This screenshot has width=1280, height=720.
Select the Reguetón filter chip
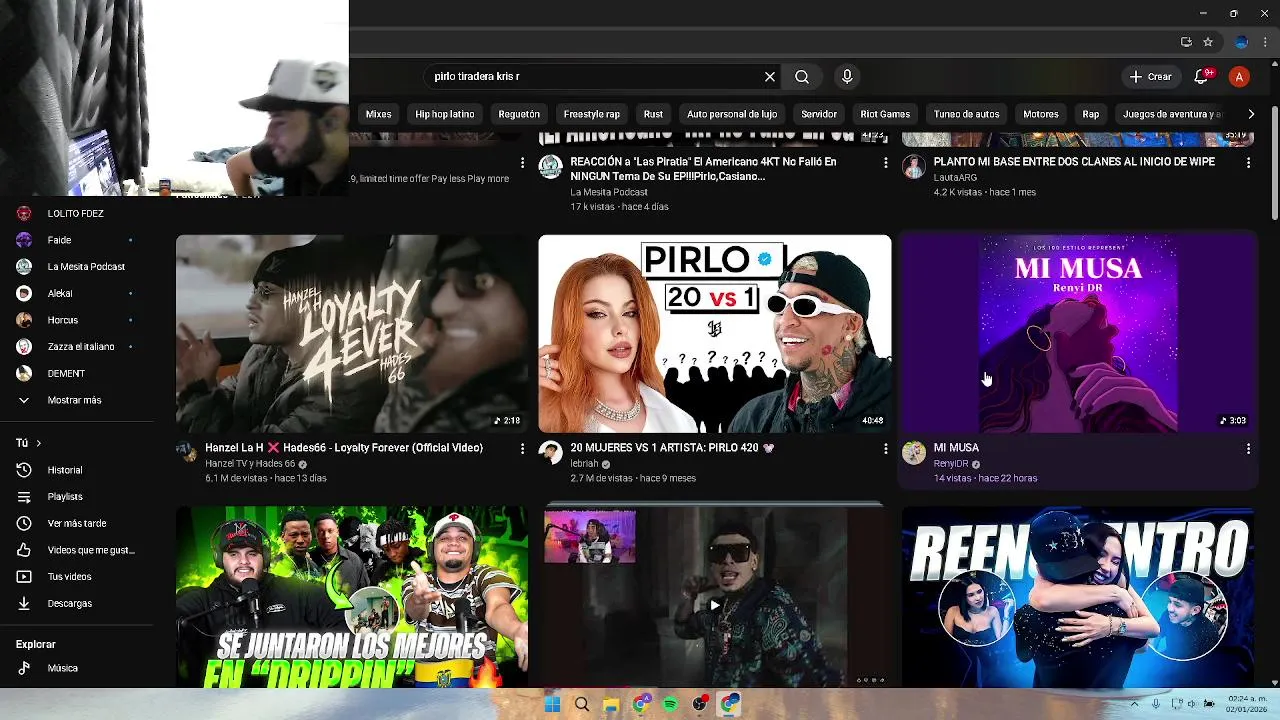click(519, 114)
